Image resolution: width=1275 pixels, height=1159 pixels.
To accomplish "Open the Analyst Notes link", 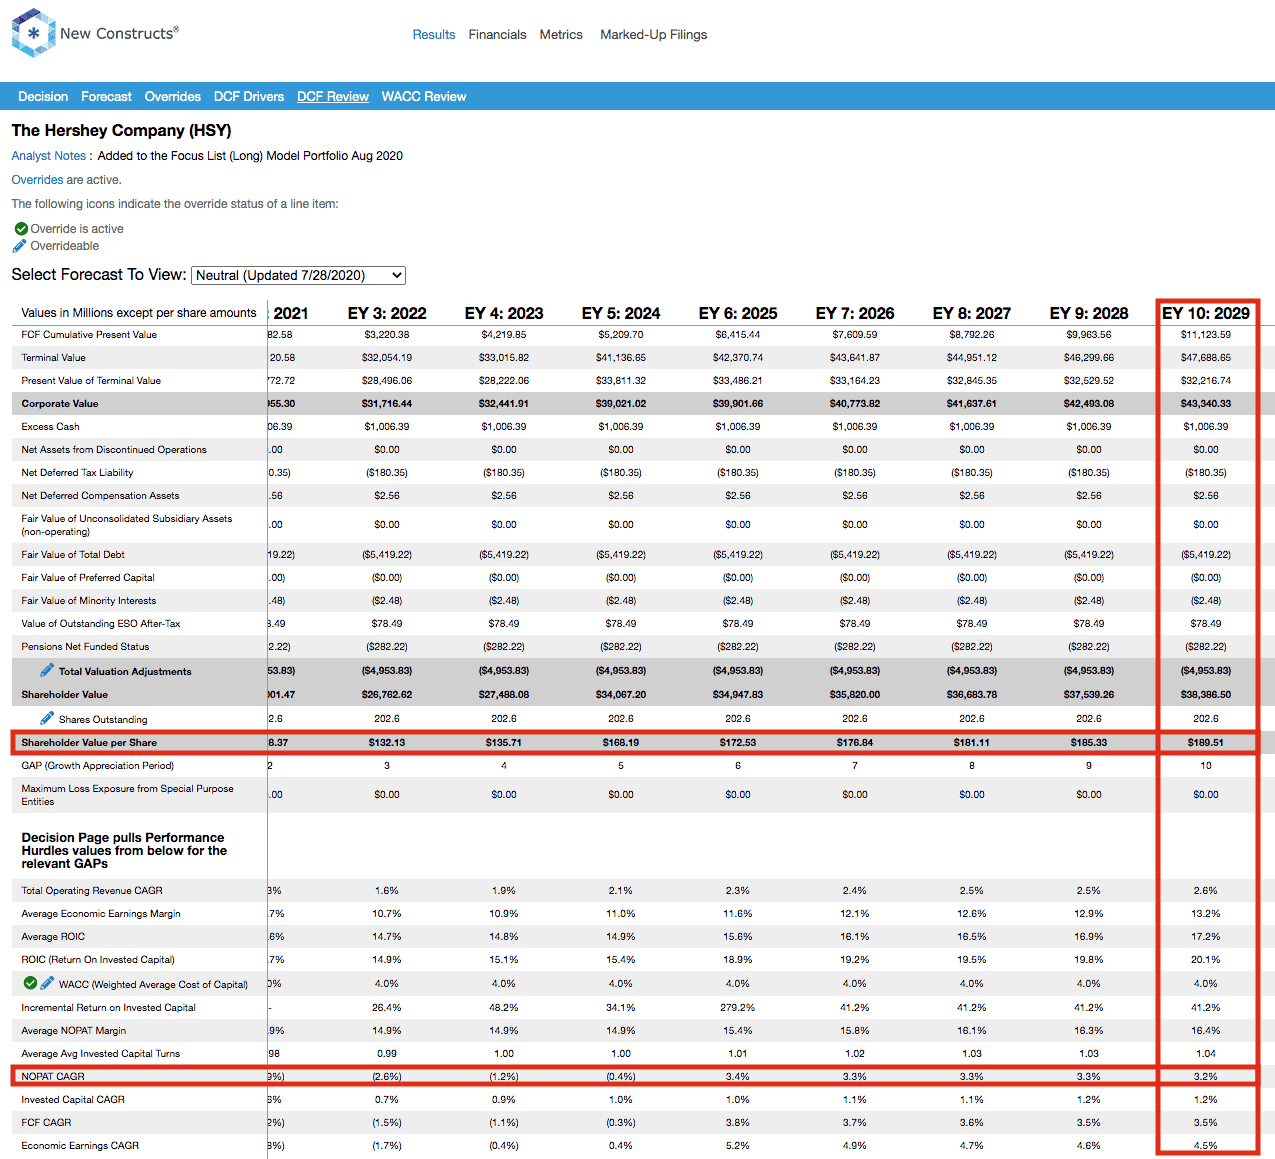I will (48, 156).
